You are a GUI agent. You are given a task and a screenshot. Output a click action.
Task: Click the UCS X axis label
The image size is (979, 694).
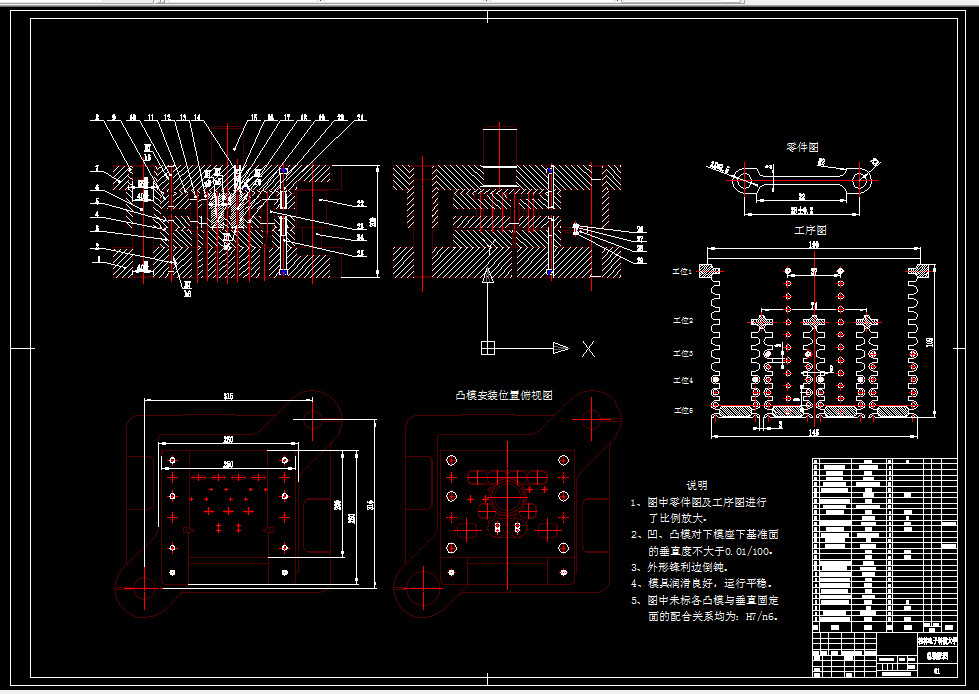pos(588,349)
